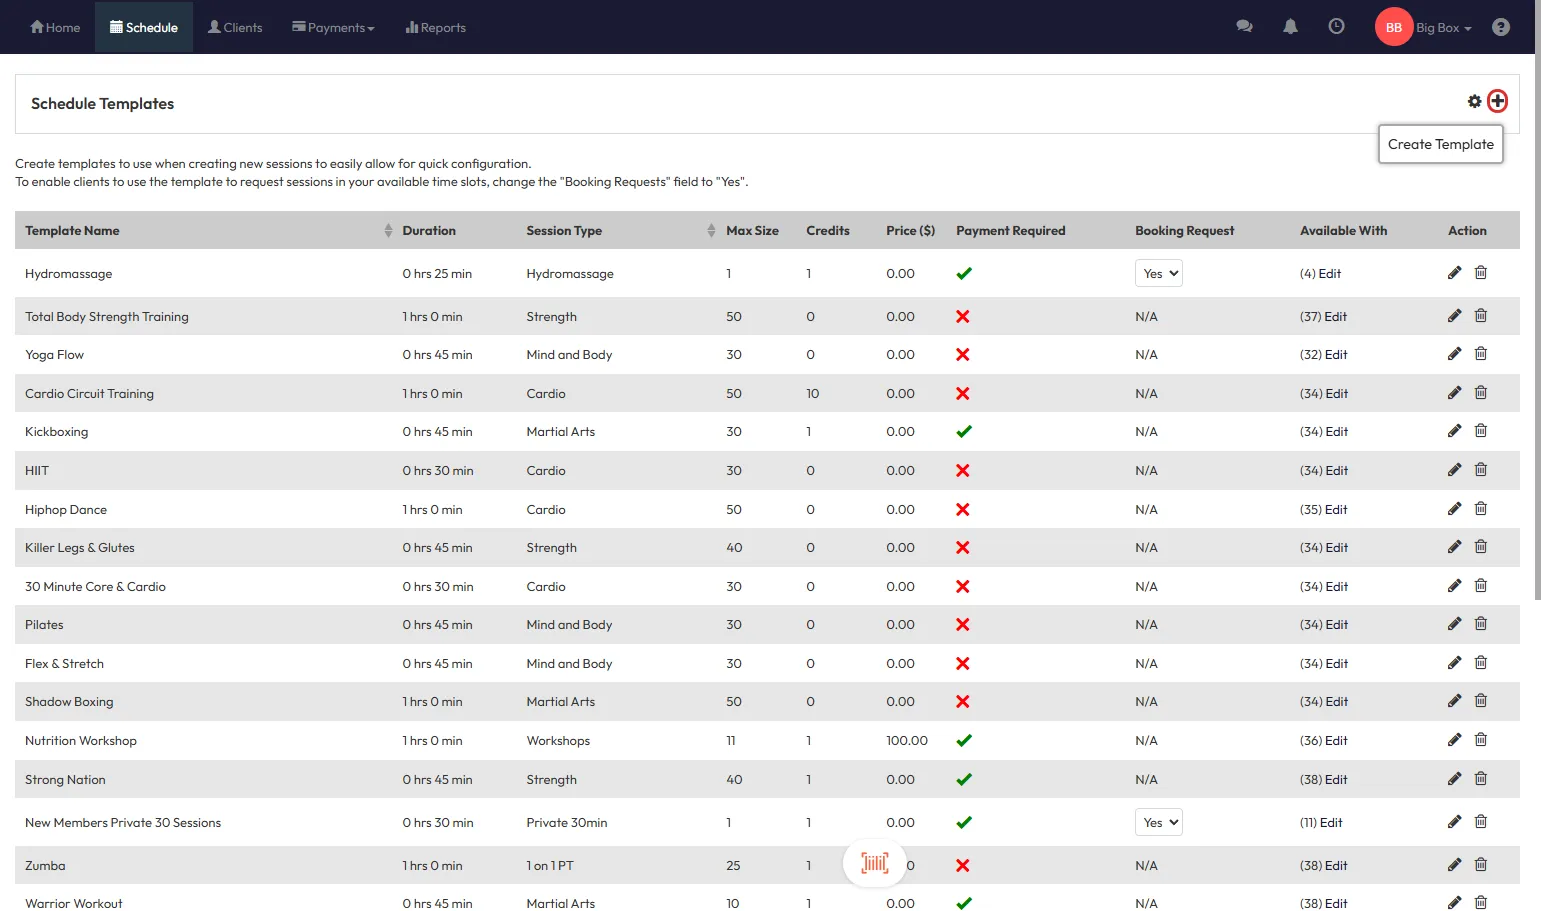
Task: Click (36) Edit for Nutrition Workshop
Action: [1323, 741]
